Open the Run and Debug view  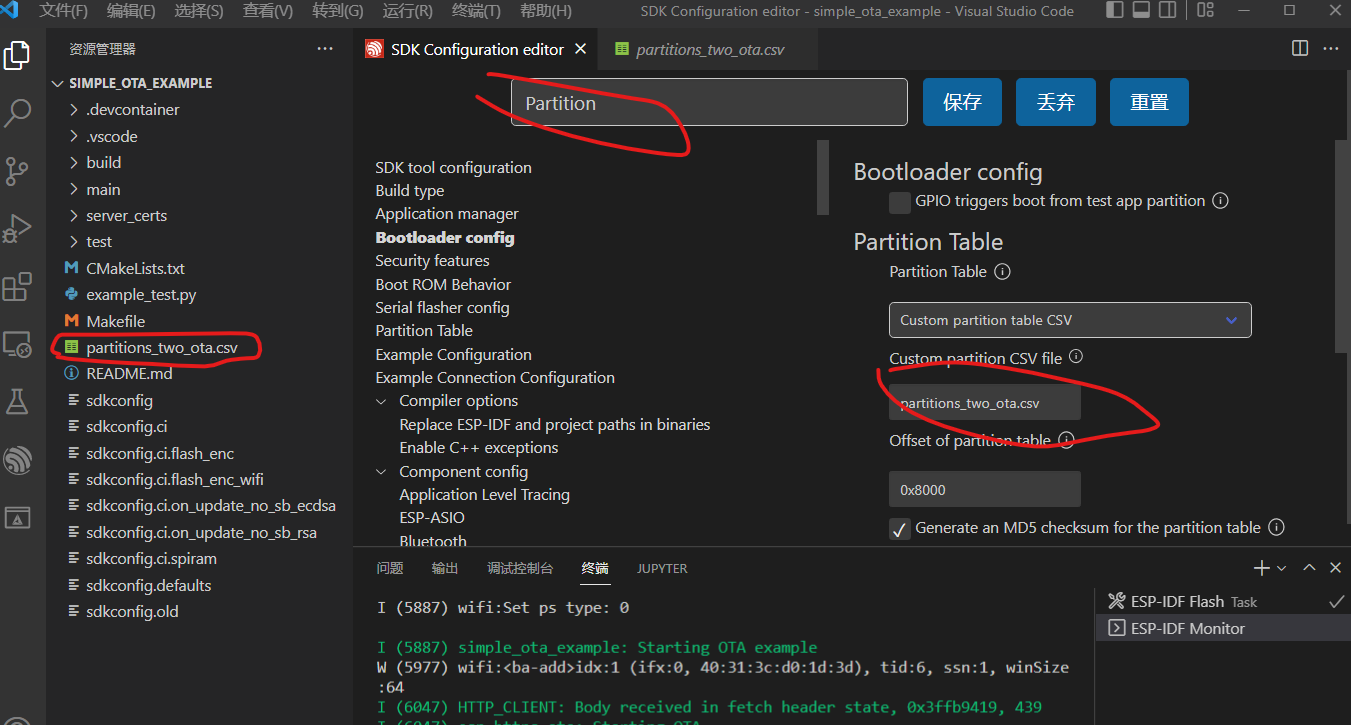point(17,229)
